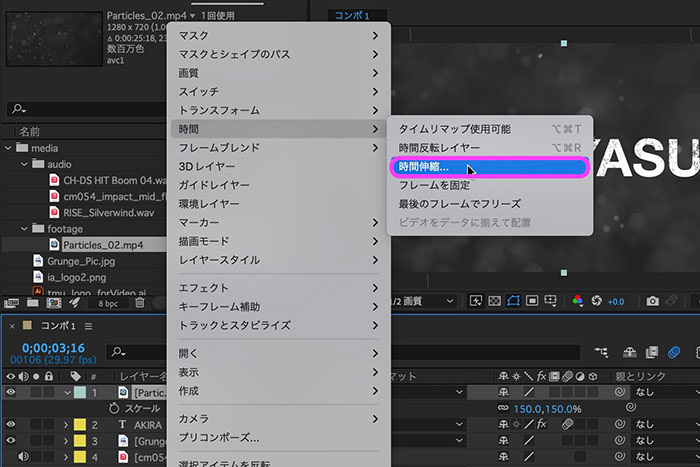Switch to the コンポ1 viewer tab

pos(352,16)
